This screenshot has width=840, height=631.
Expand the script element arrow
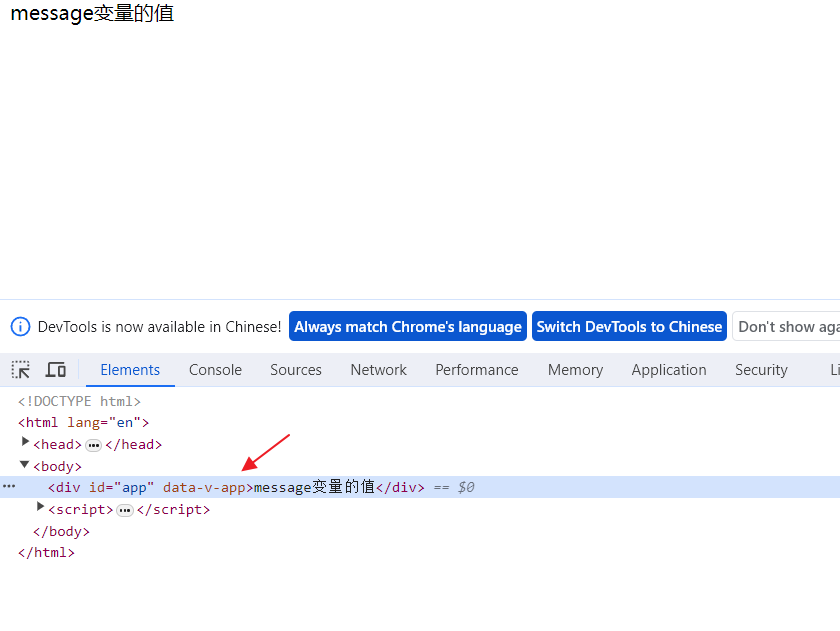40,506
